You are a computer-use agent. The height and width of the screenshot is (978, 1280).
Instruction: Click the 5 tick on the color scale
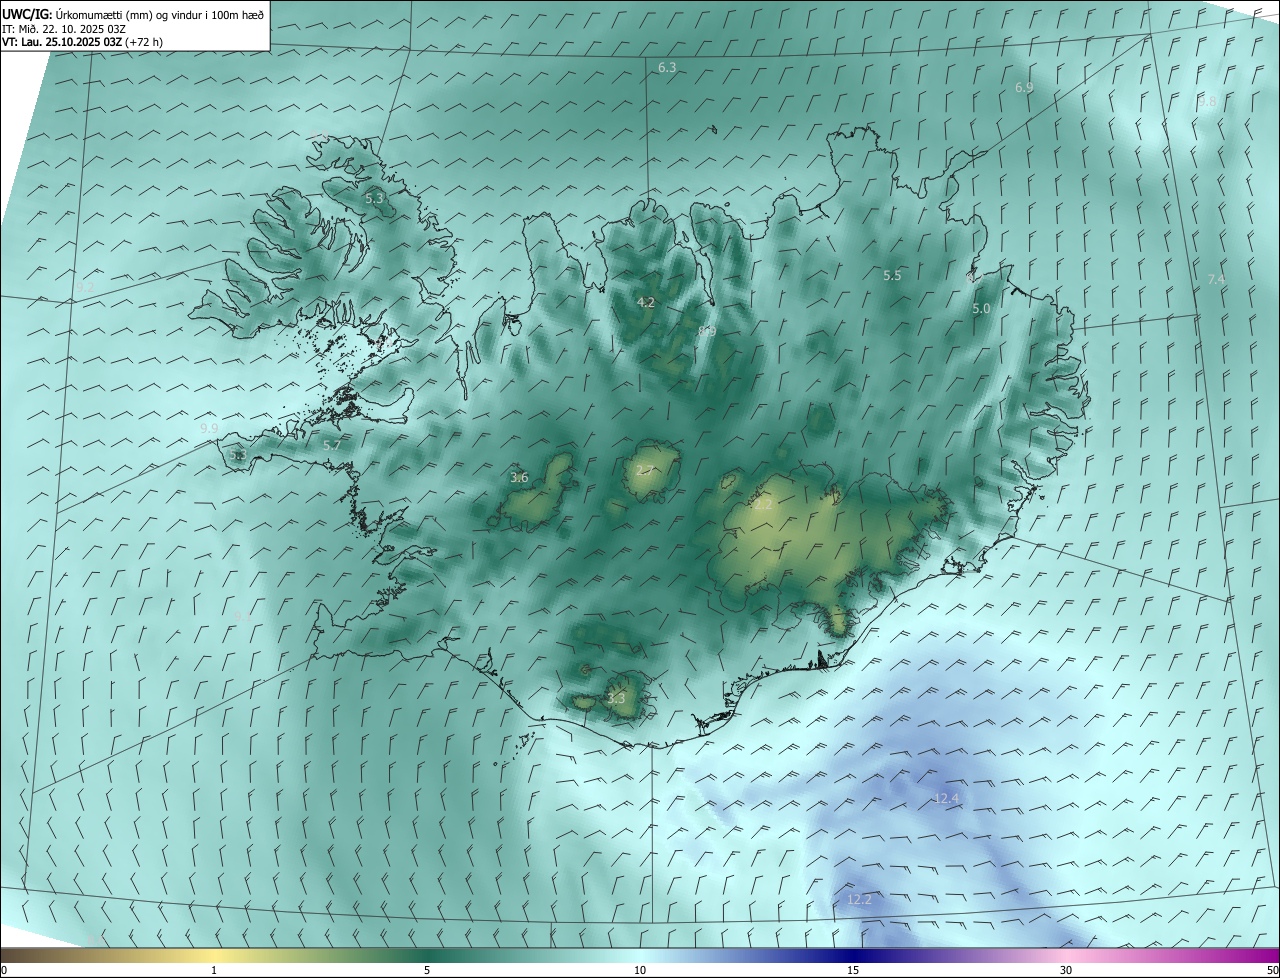427,971
